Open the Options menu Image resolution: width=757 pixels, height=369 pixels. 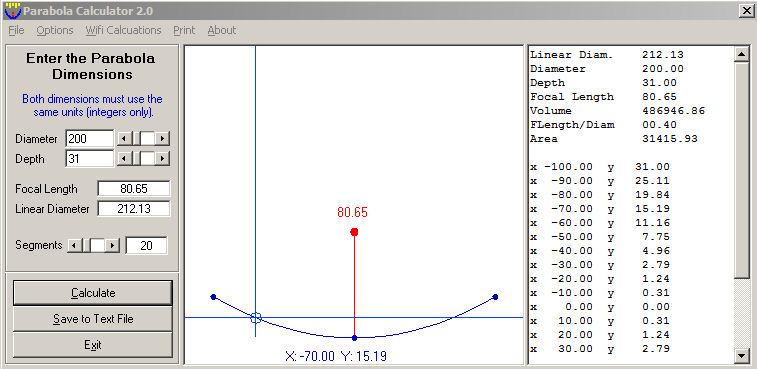(x=55, y=30)
